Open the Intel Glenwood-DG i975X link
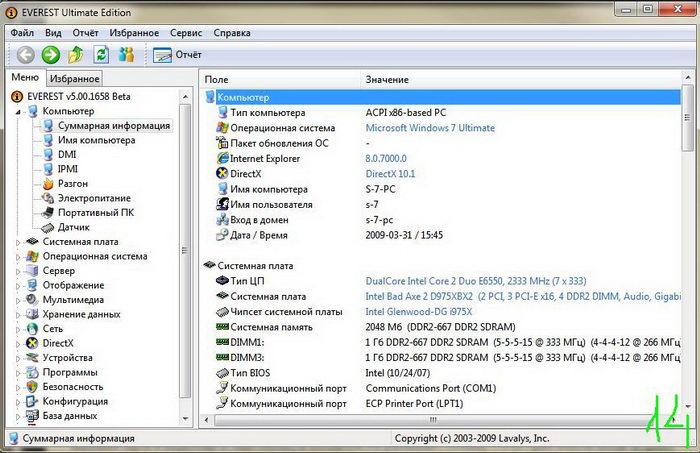700x453 pixels. tap(418, 312)
